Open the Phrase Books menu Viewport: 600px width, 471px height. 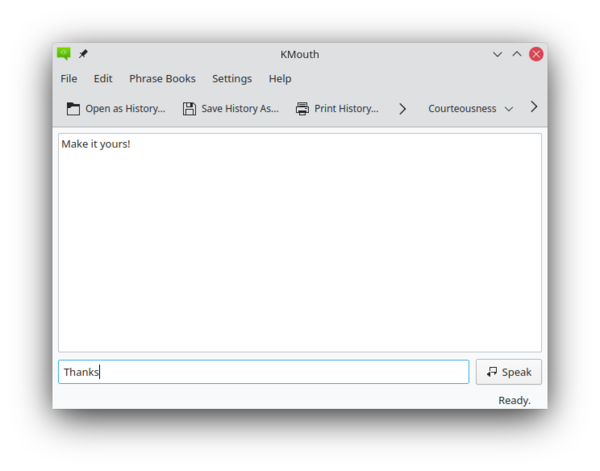162,78
